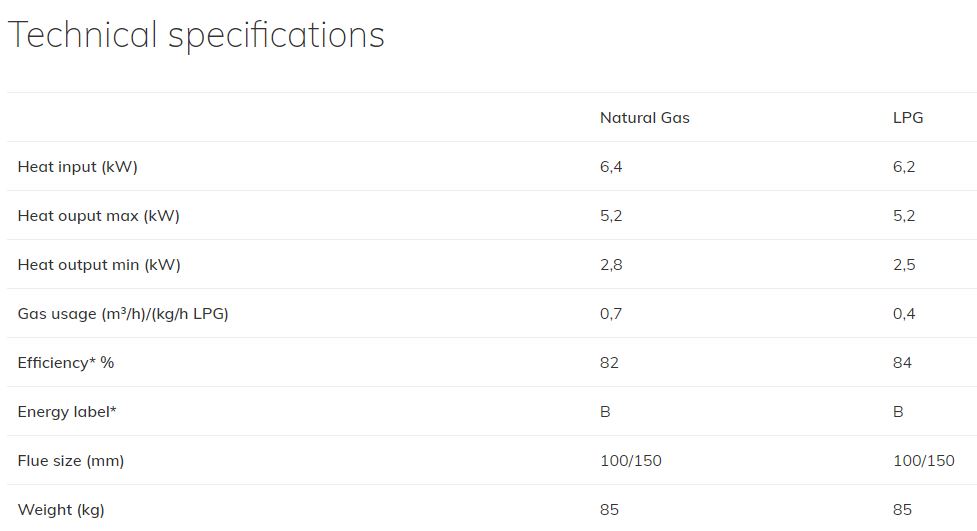Select the LPG column header
Image resolution: width=977 pixels, height=531 pixels.
908,118
